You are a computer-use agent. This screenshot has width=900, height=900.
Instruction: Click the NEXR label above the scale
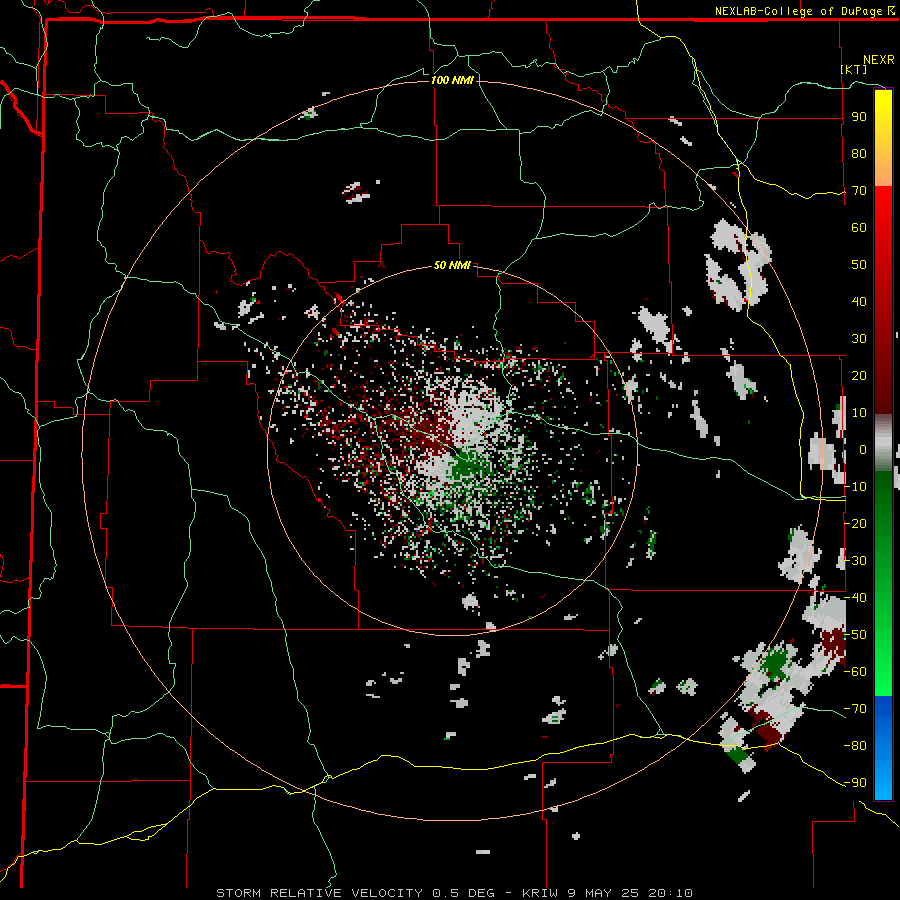(x=879, y=60)
